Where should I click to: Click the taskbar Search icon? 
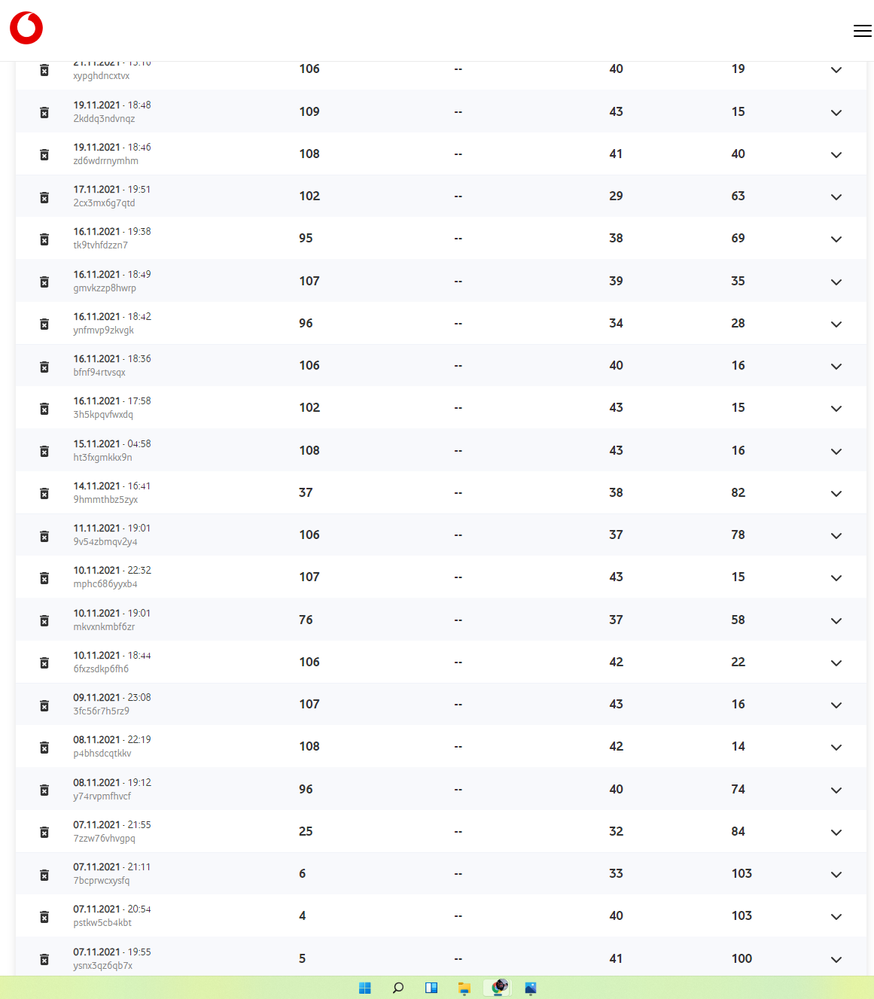tap(398, 988)
